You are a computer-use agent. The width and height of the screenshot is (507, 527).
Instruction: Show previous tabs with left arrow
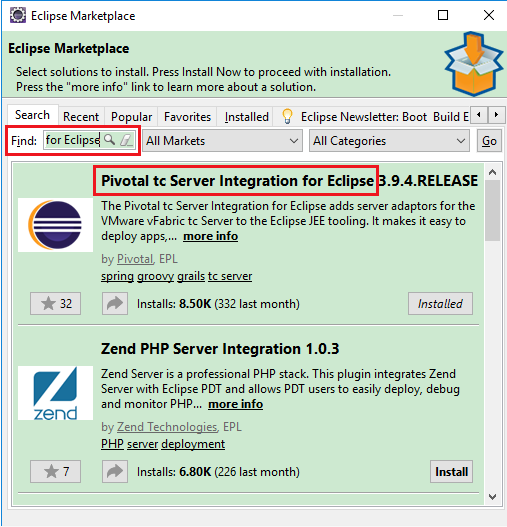click(479, 115)
